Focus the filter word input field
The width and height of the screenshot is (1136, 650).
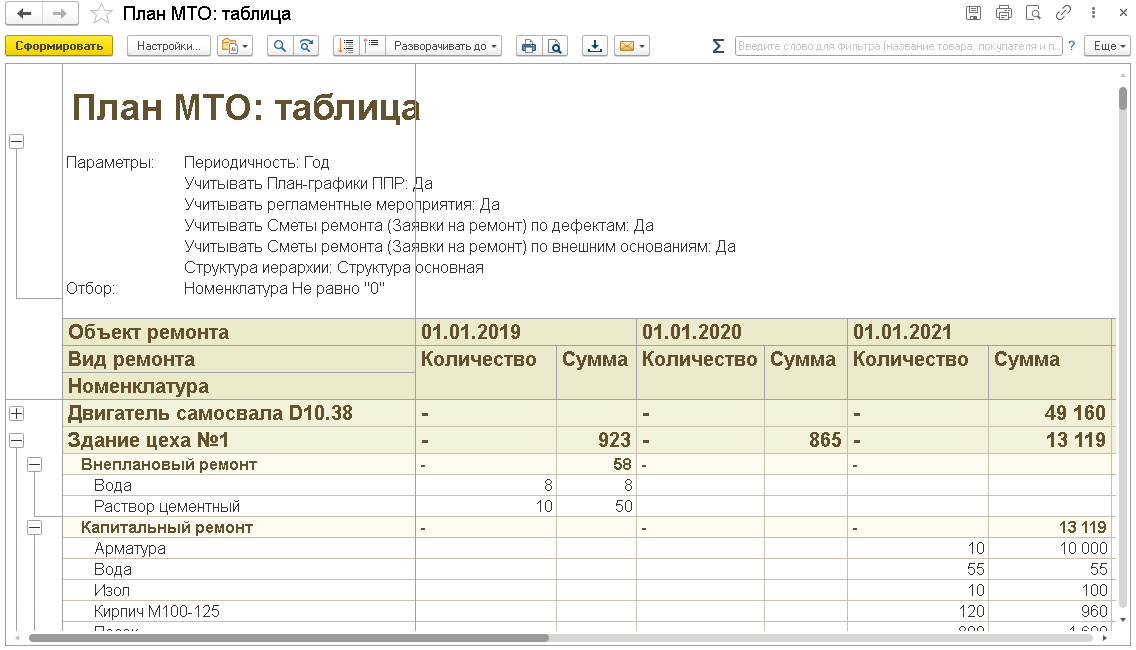click(x=898, y=46)
